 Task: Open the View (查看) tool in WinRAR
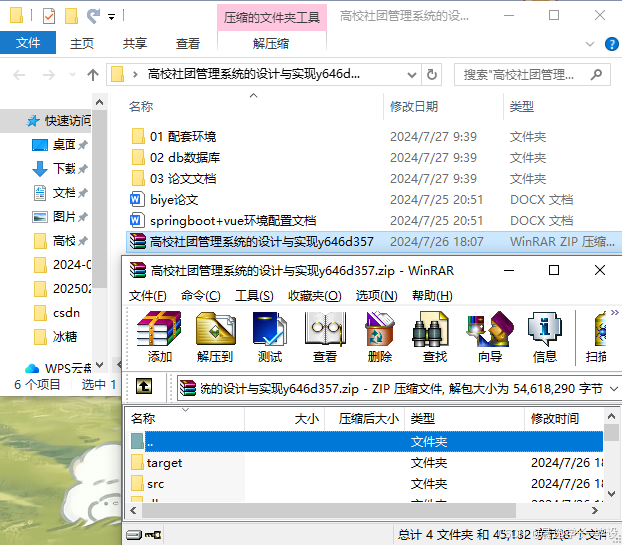point(325,337)
